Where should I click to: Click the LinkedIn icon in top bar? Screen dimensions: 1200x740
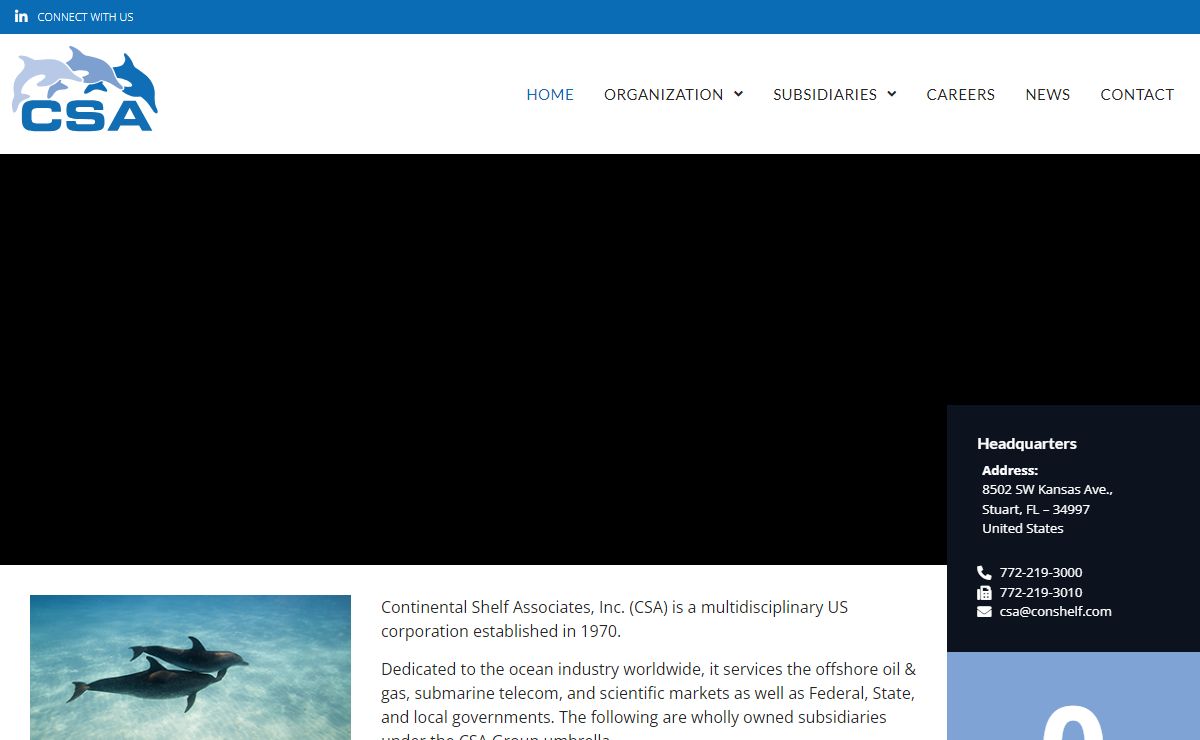tap(21, 16)
